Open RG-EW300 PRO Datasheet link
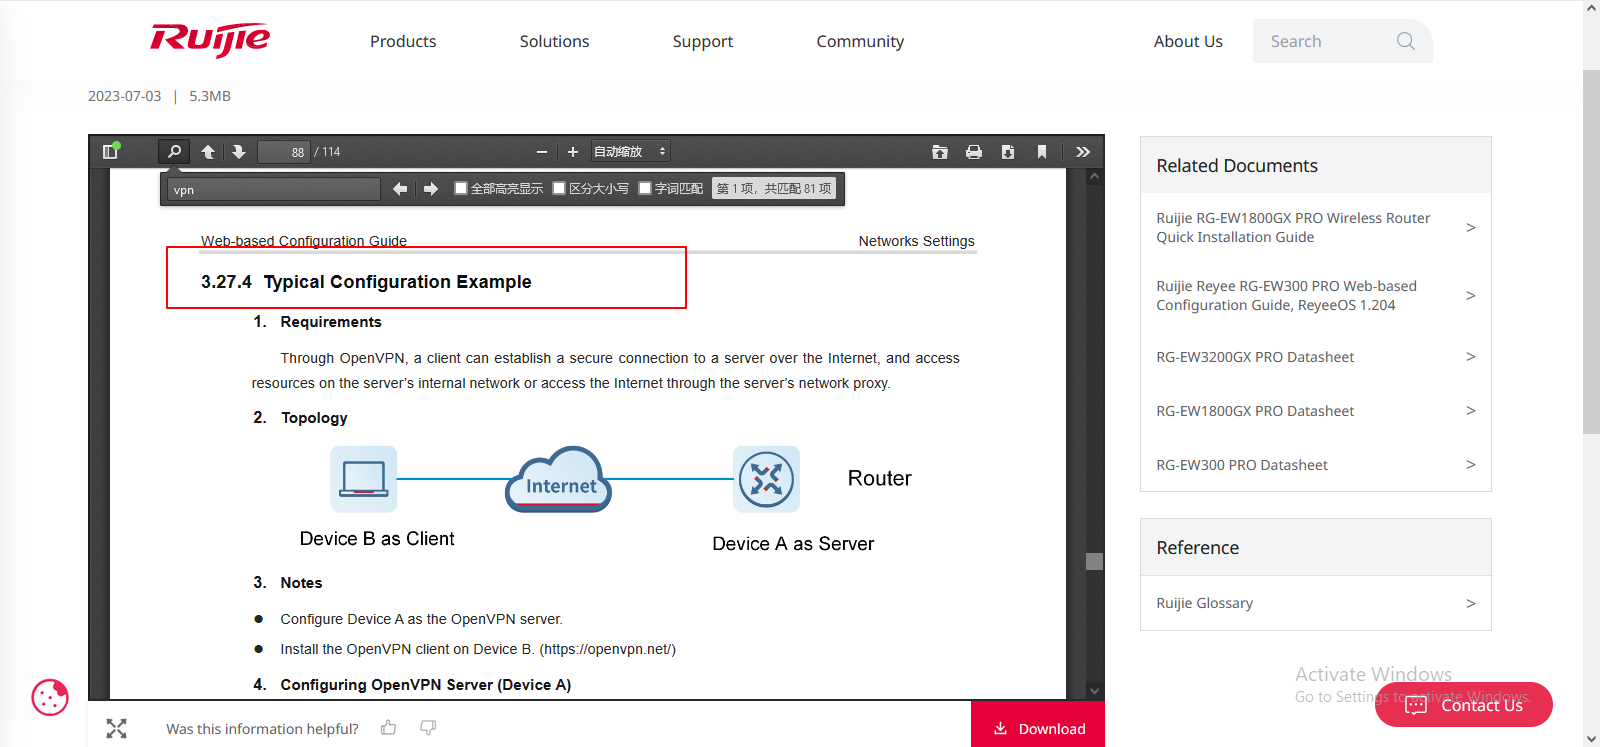1600x747 pixels. (1242, 465)
